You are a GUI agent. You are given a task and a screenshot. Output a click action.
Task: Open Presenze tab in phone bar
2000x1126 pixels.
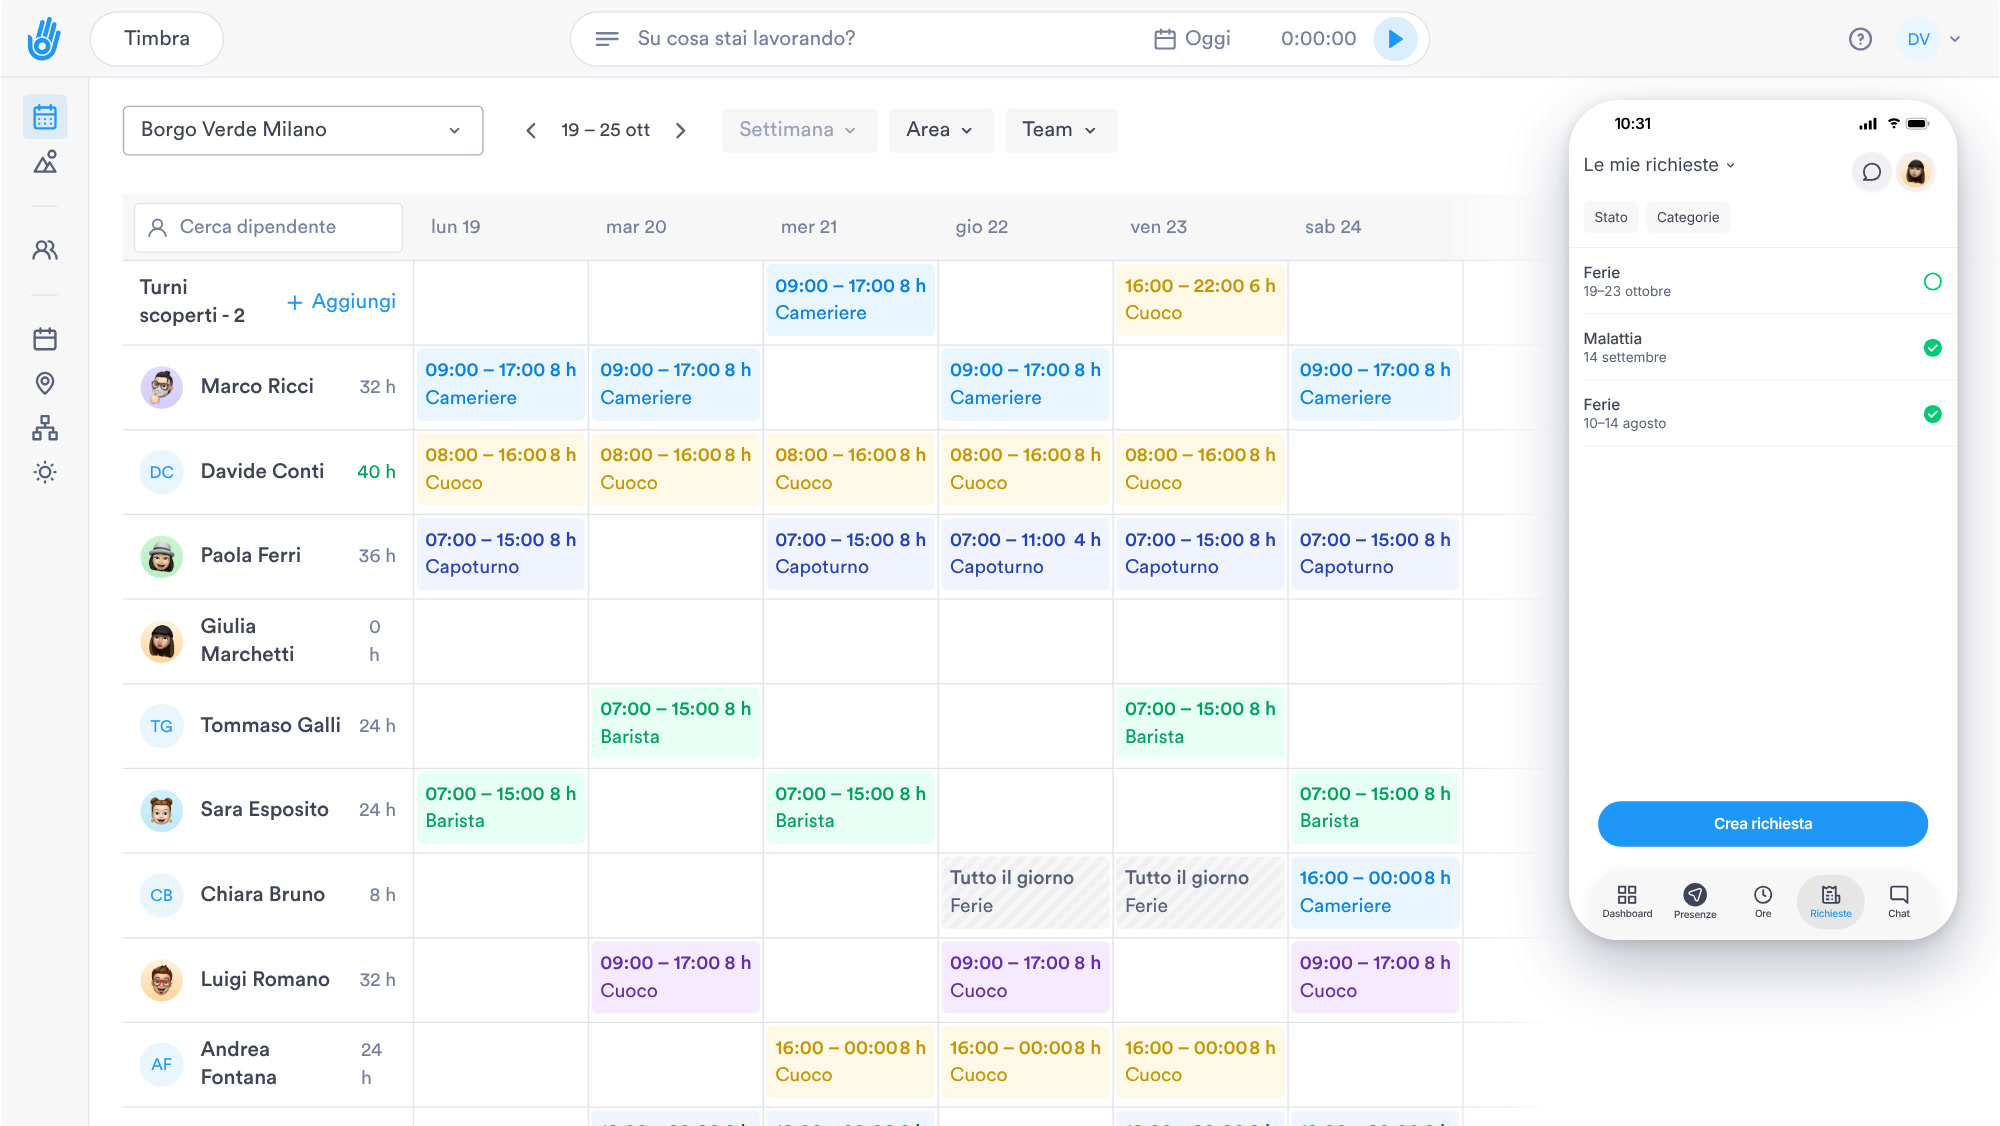(x=1695, y=901)
